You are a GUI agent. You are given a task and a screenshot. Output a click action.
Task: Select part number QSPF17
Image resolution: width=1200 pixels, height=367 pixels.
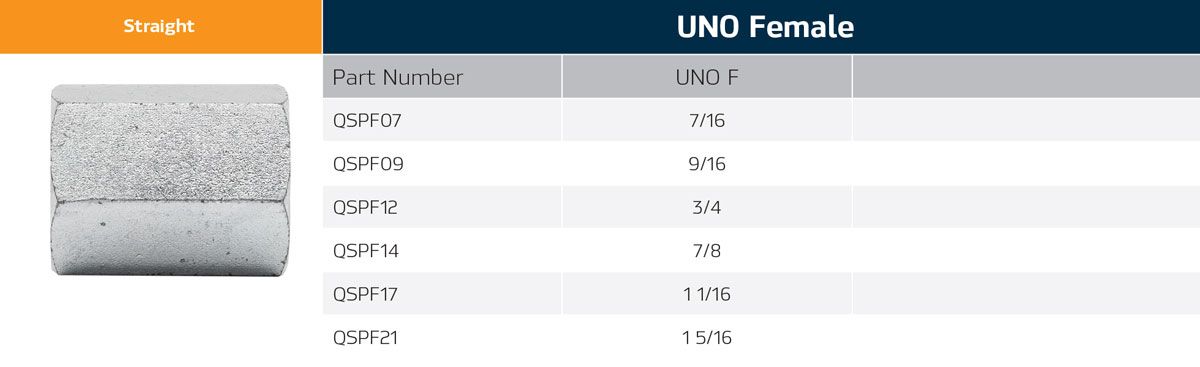[366, 294]
